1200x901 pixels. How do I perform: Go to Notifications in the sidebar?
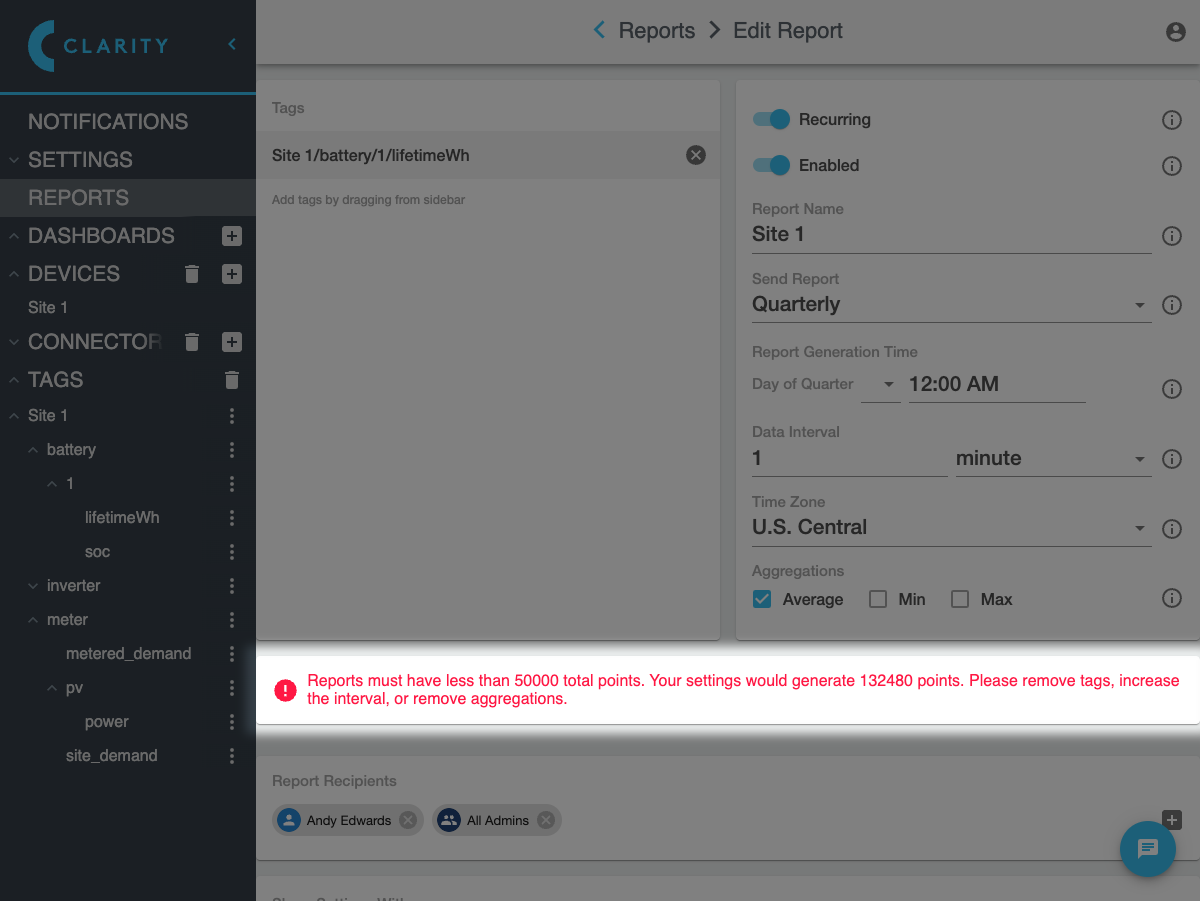(x=108, y=122)
